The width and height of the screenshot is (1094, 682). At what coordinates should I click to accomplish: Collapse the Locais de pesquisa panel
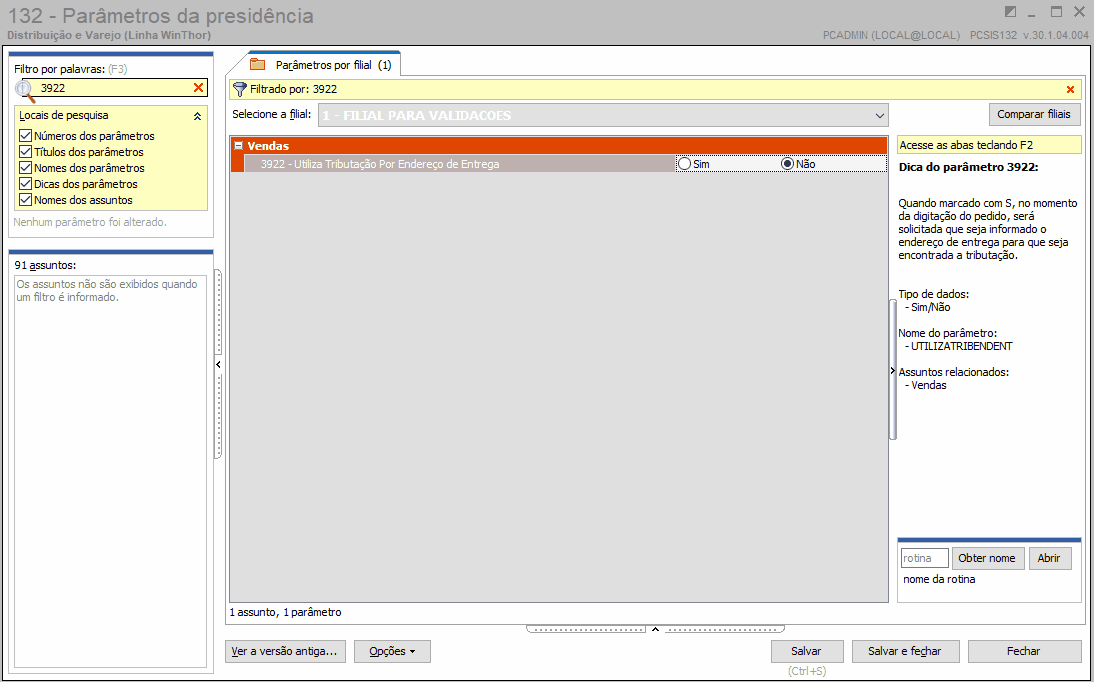pyautogui.click(x=197, y=116)
